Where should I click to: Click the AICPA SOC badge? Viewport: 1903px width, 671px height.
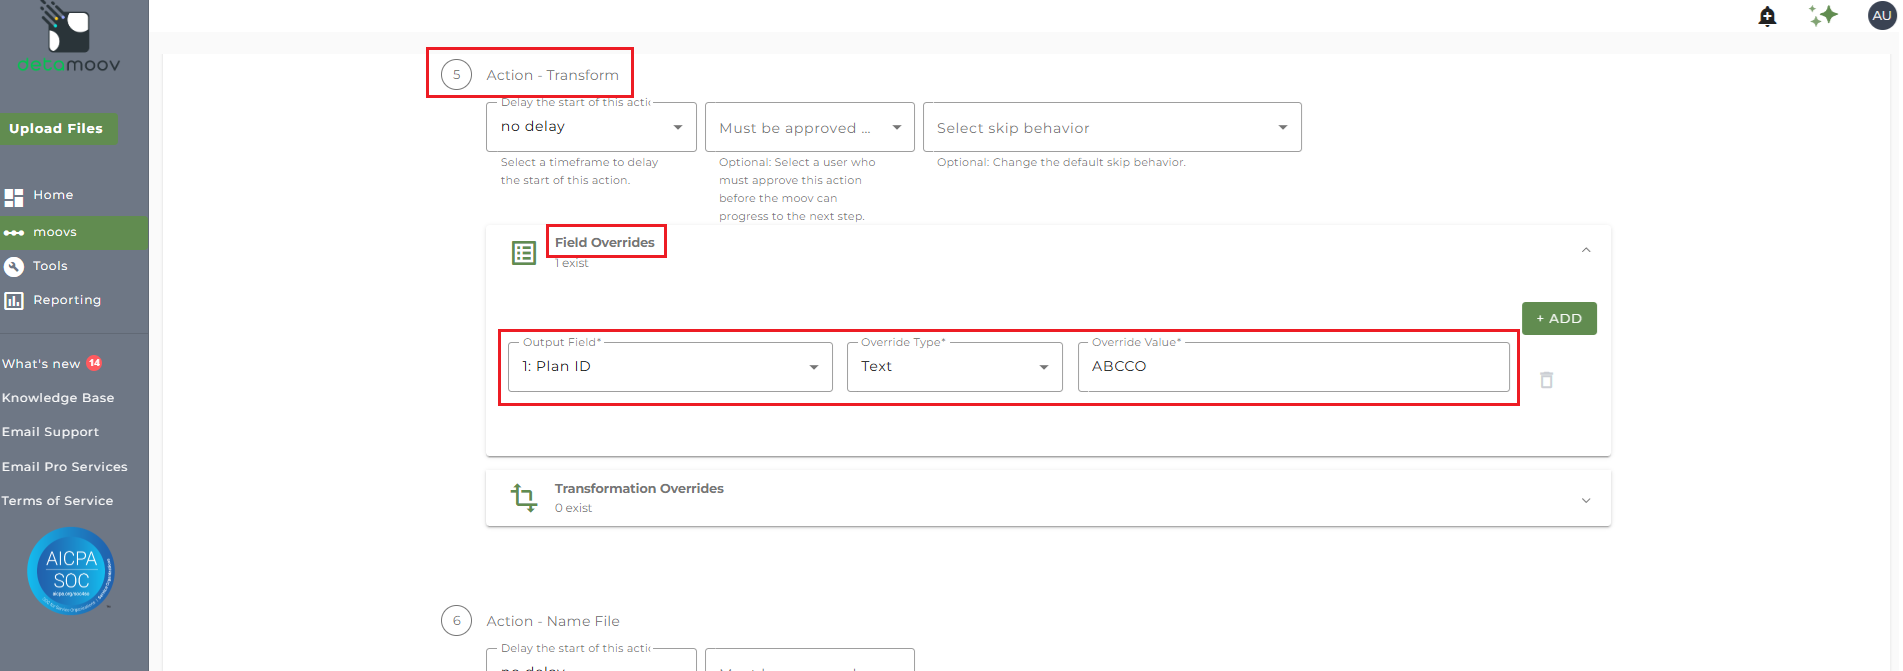(x=71, y=571)
